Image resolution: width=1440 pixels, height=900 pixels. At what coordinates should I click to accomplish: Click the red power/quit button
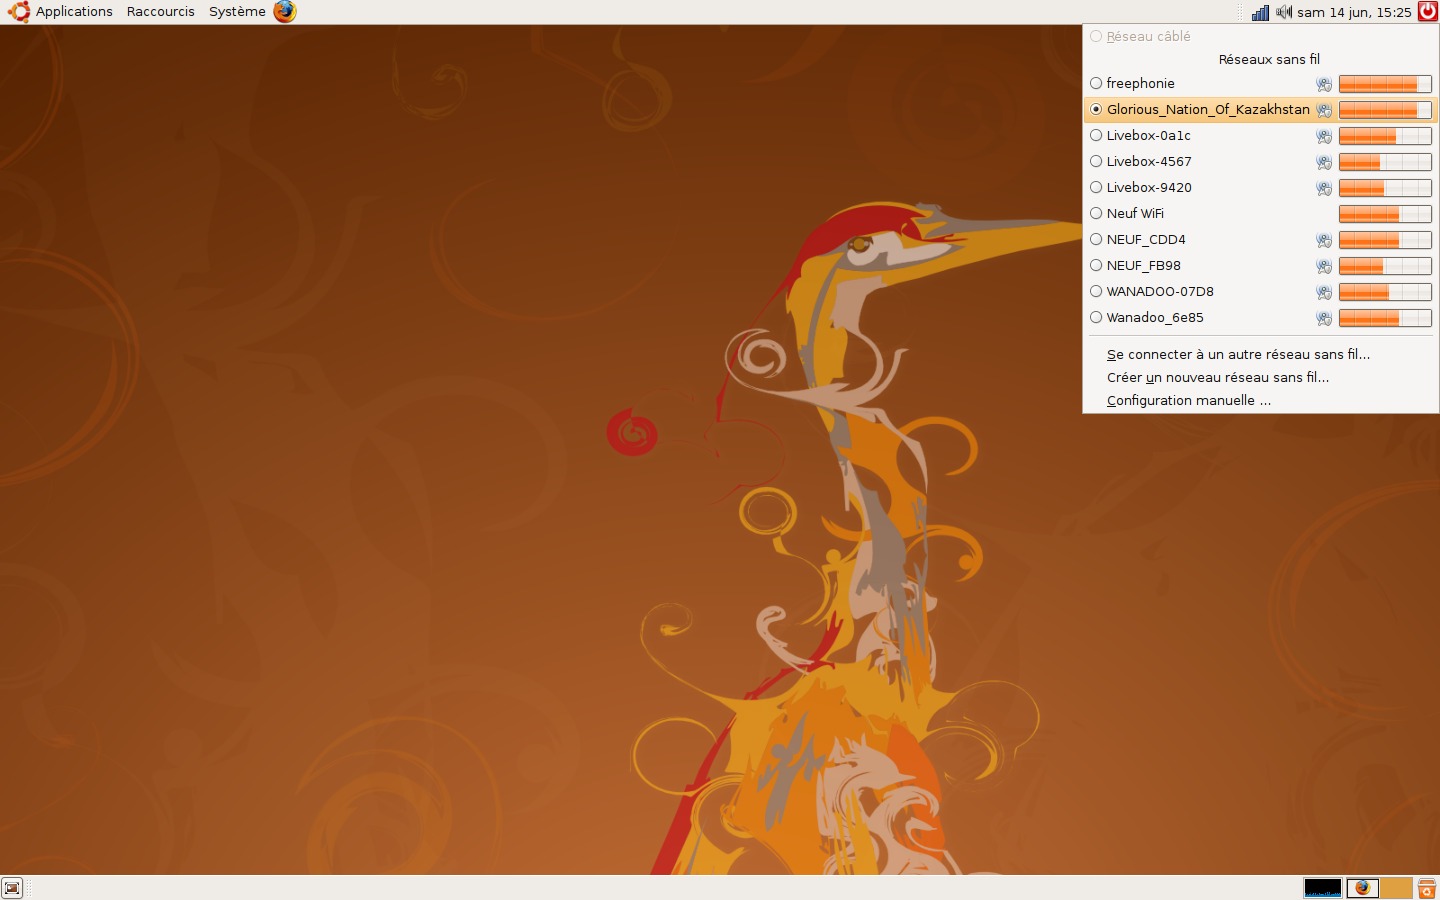click(x=1428, y=12)
